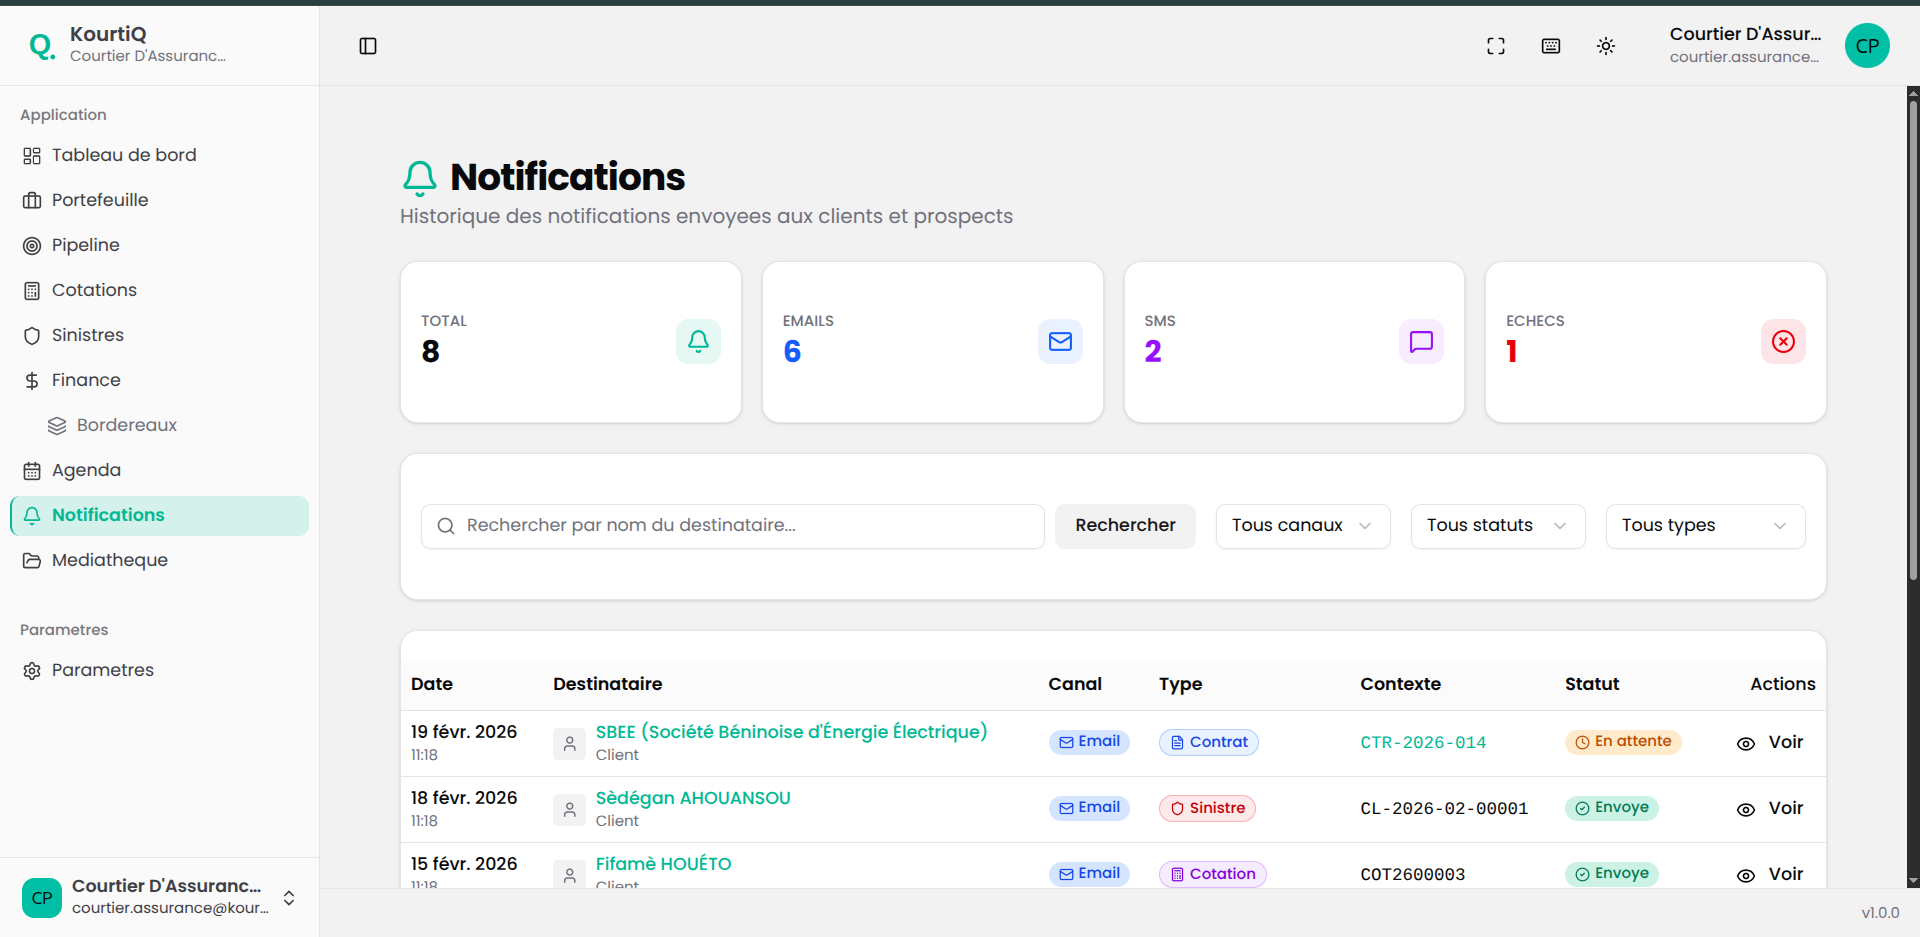Click the CP user avatar top right
1920x937 pixels.
pyautogui.click(x=1866, y=46)
